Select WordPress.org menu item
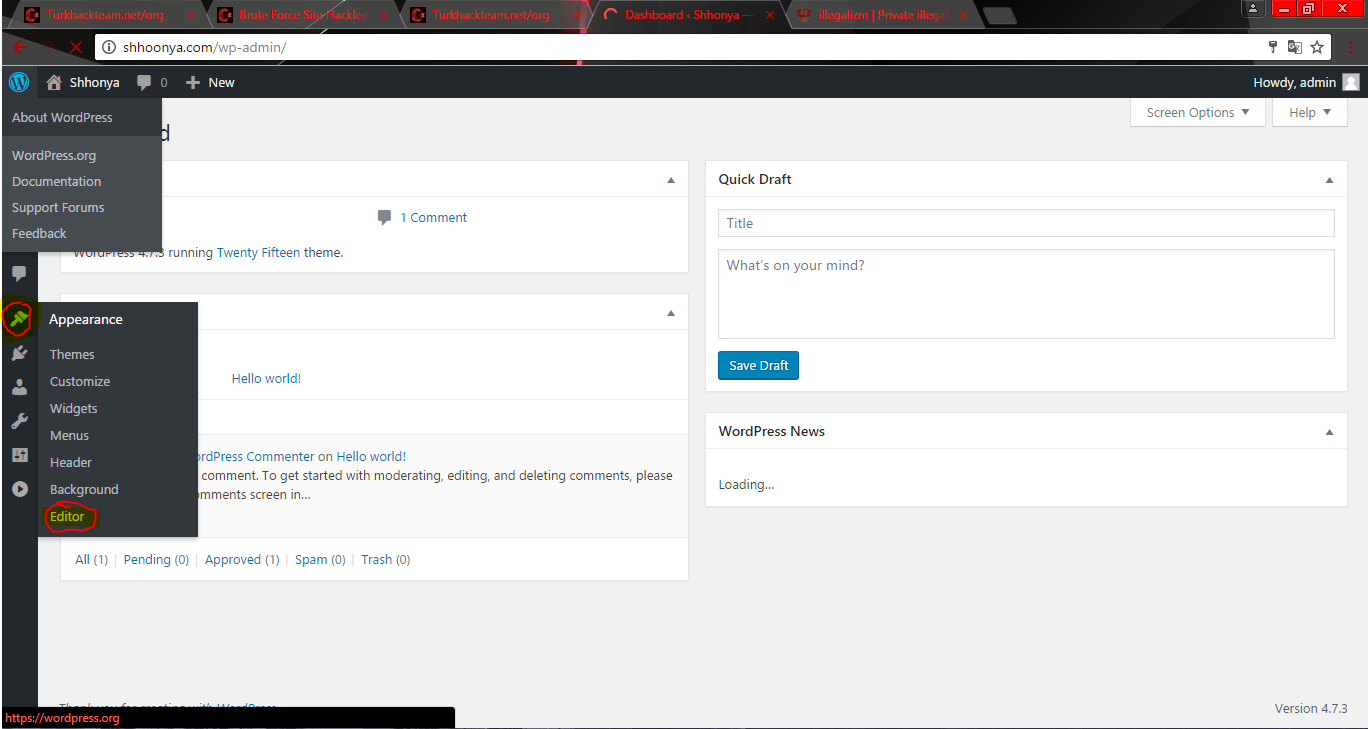Screen dimensions: 1368x729 [54, 155]
